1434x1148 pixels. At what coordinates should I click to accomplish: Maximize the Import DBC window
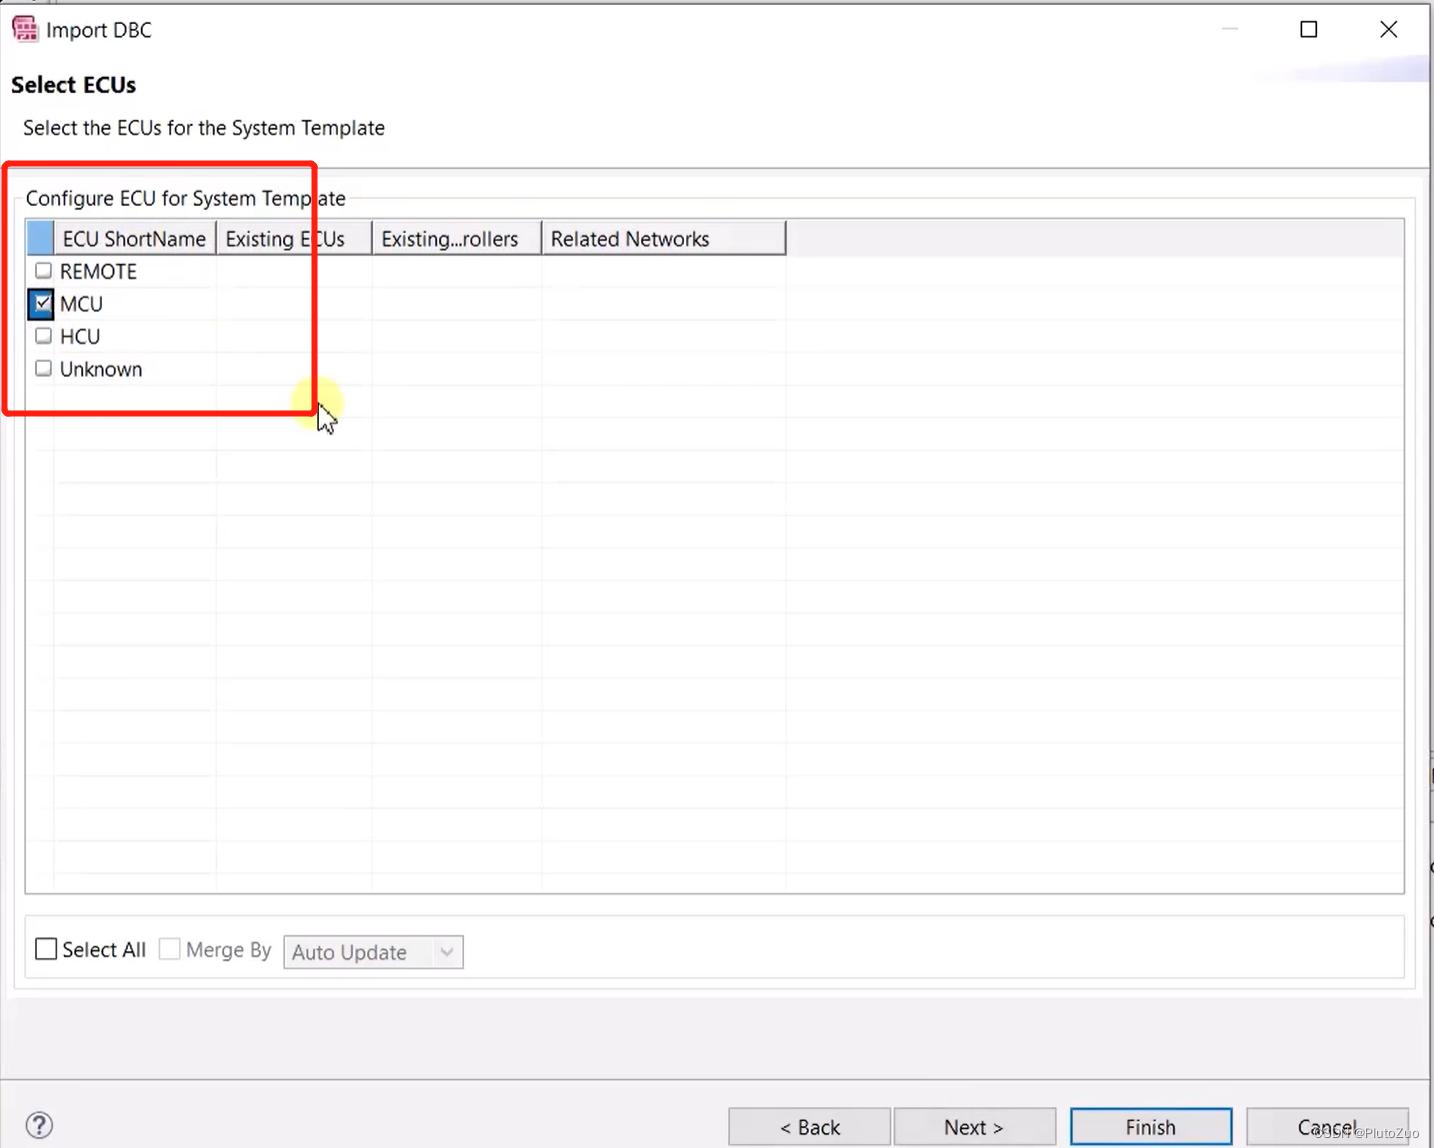(x=1308, y=29)
